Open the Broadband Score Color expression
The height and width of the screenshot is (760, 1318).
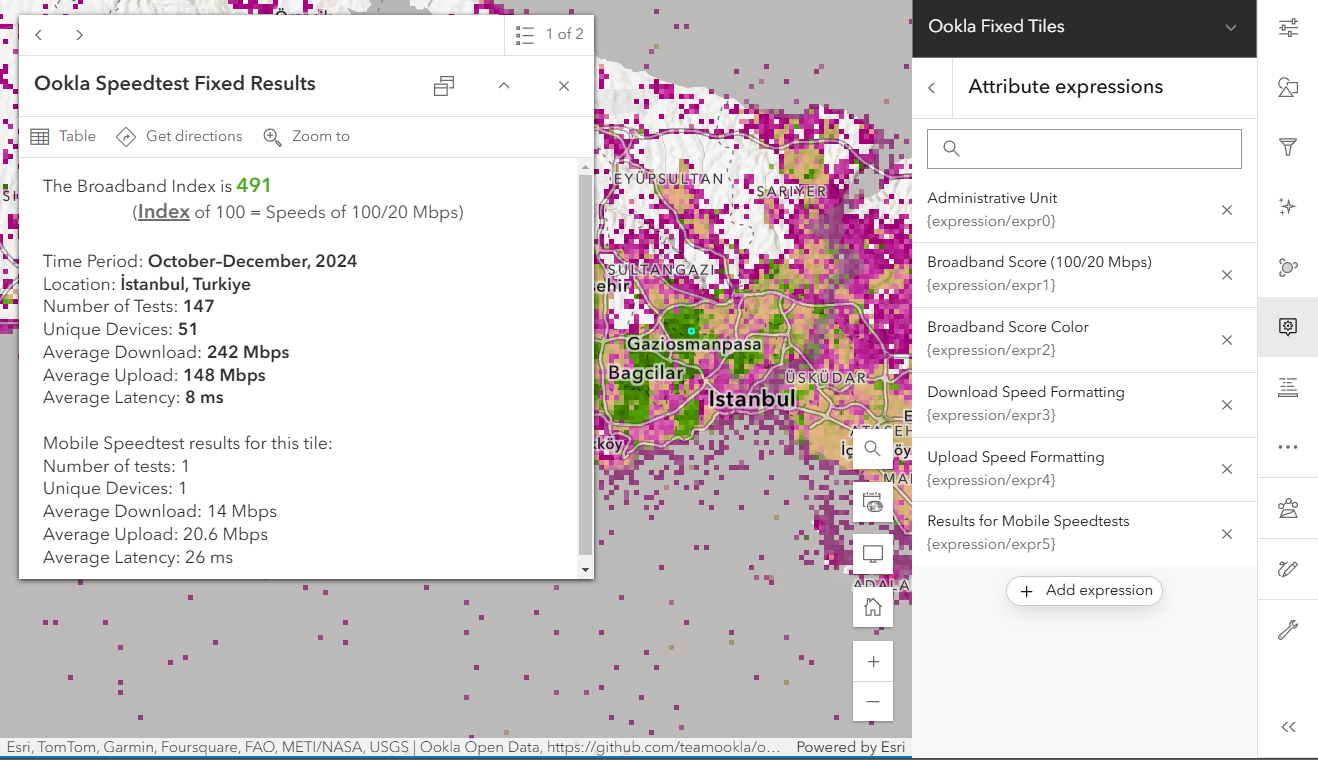[x=1062, y=339]
